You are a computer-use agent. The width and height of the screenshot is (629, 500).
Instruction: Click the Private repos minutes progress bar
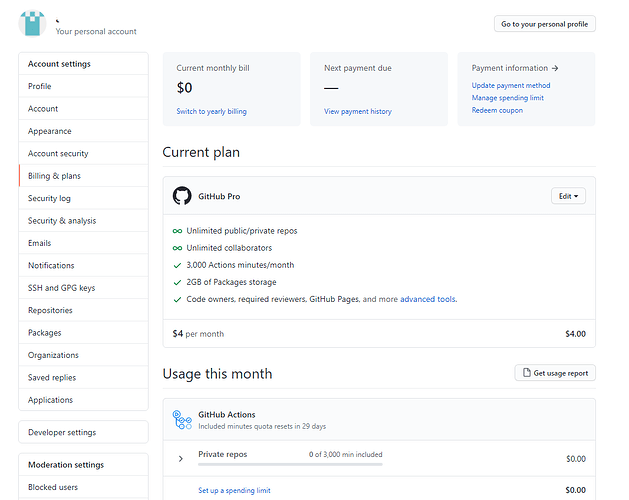(290, 464)
